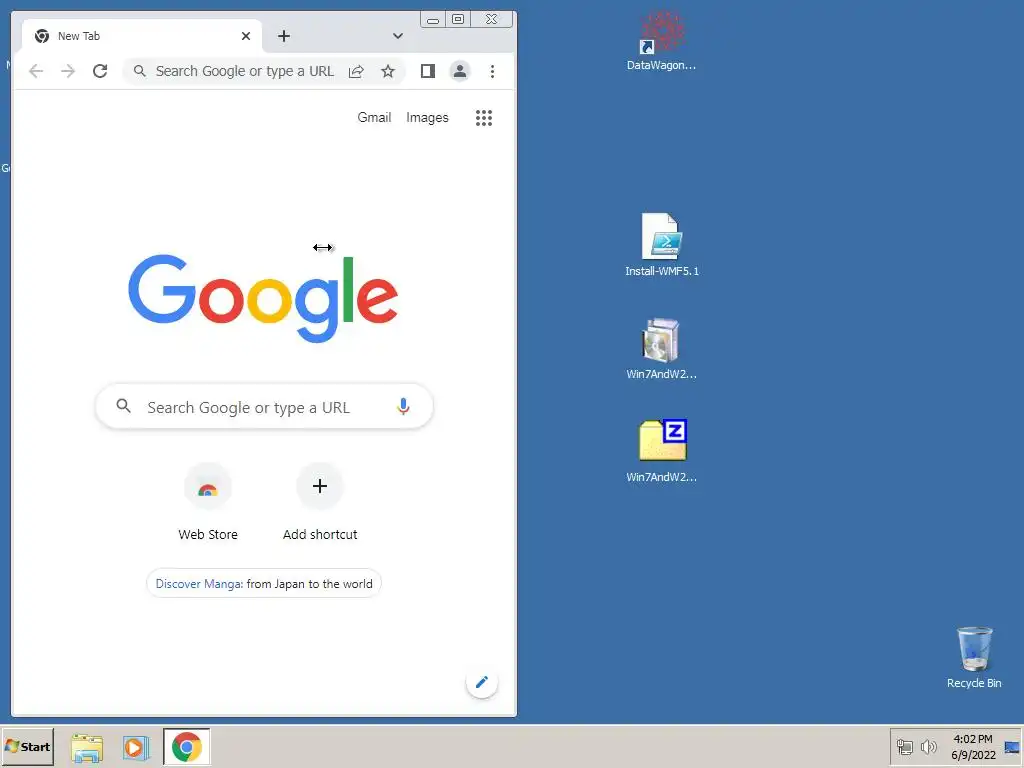1024x768 pixels.
Task: Open the Chrome three-dot menu
Action: coord(492,71)
